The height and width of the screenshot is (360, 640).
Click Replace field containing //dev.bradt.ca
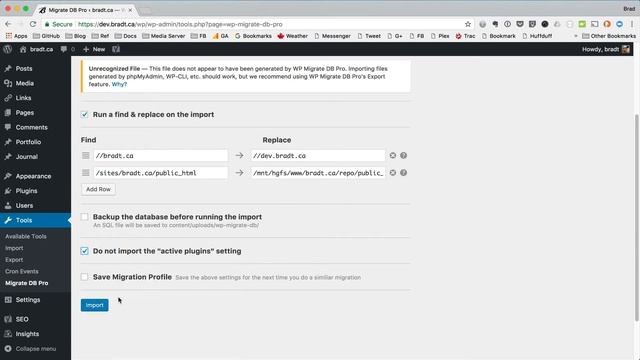318,156
